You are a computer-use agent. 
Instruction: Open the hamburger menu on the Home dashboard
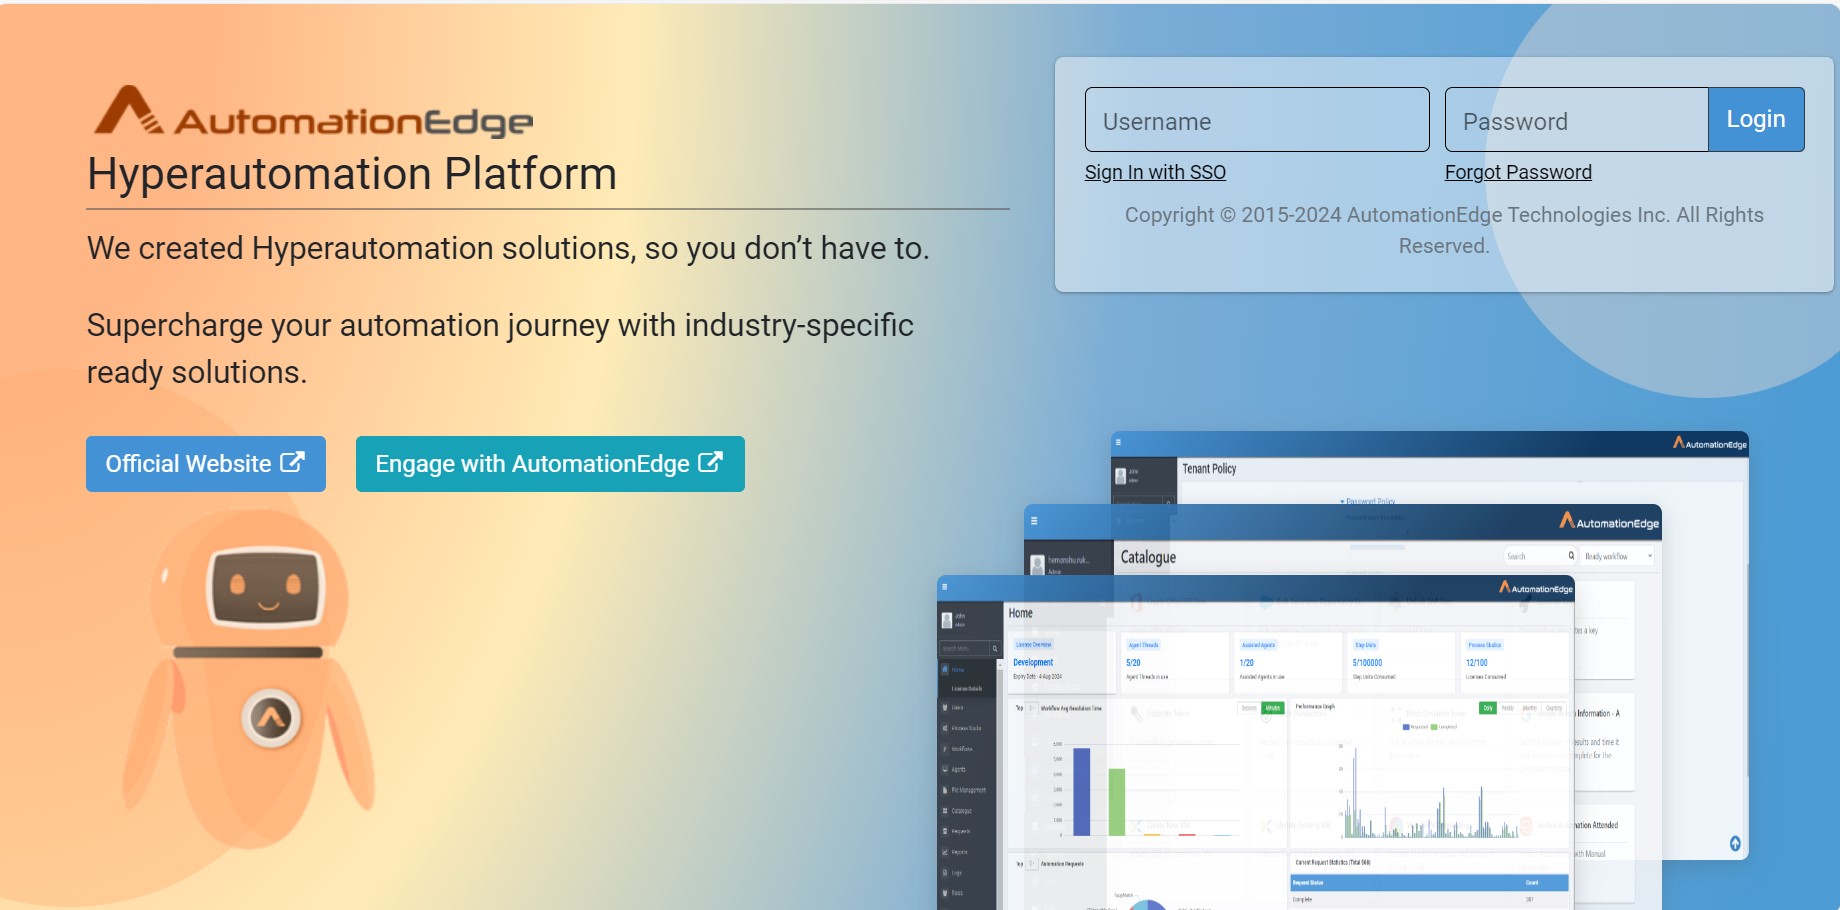945,585
